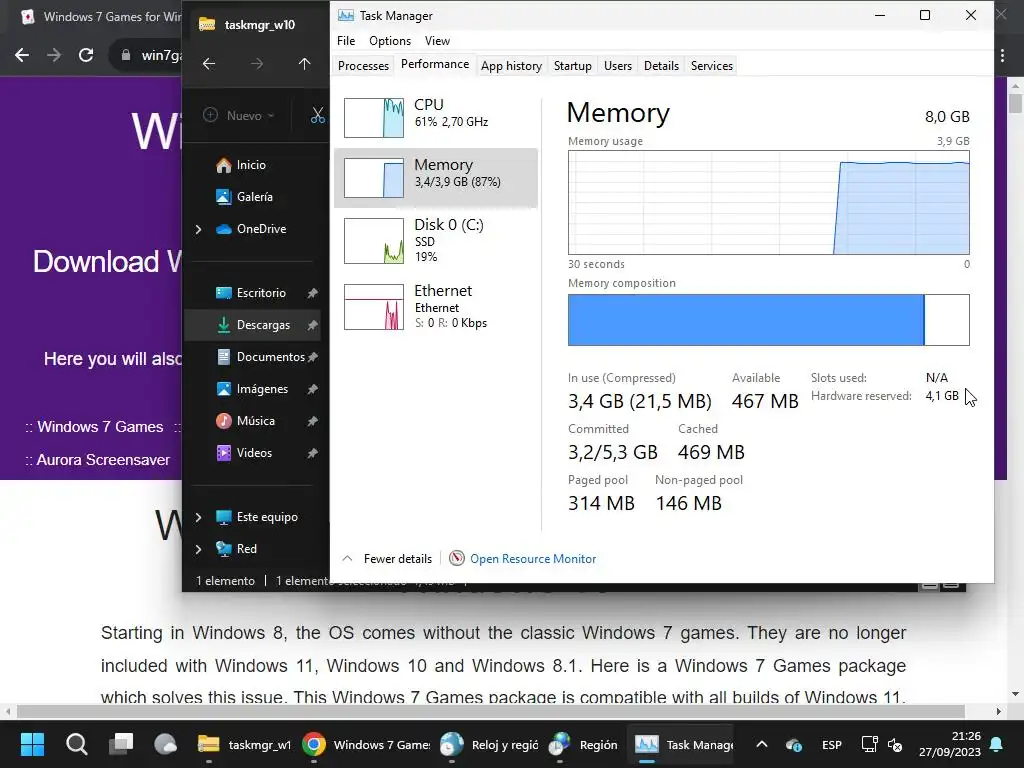Click the Aurora Screensaver link
Image resolution: width=1024 pixels, height=768 pixels.
click(103, 460)
